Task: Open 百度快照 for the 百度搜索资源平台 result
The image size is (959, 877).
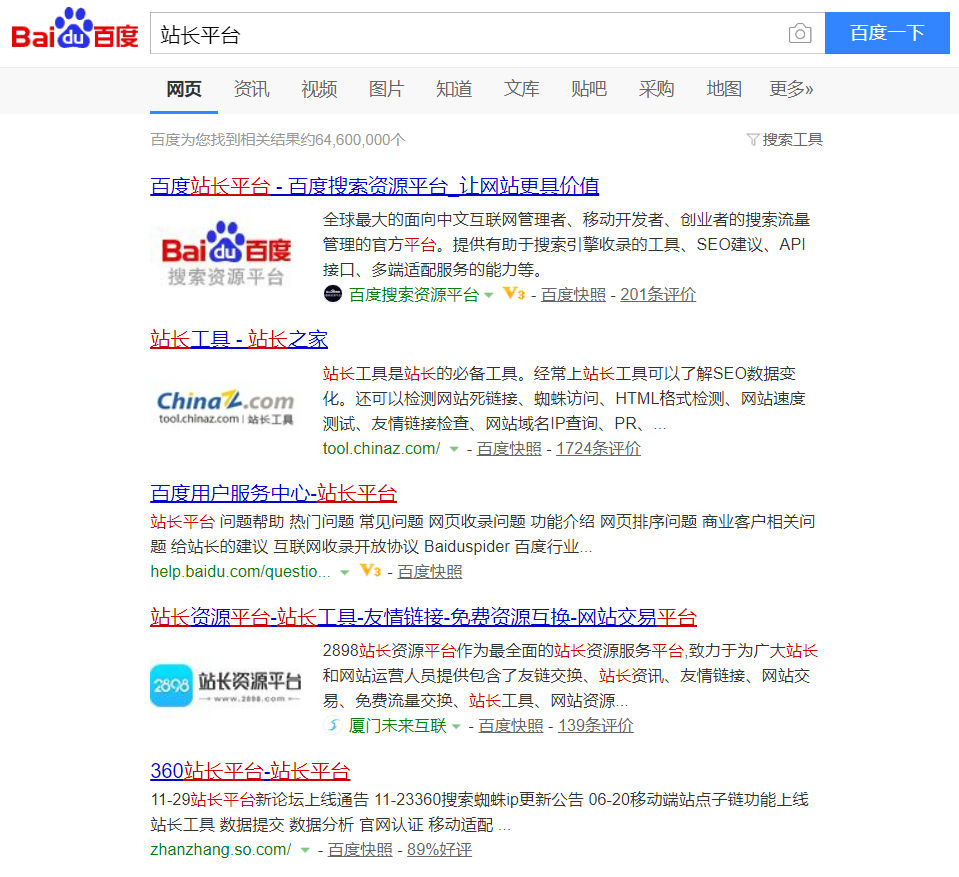Action: coord(573,295)
